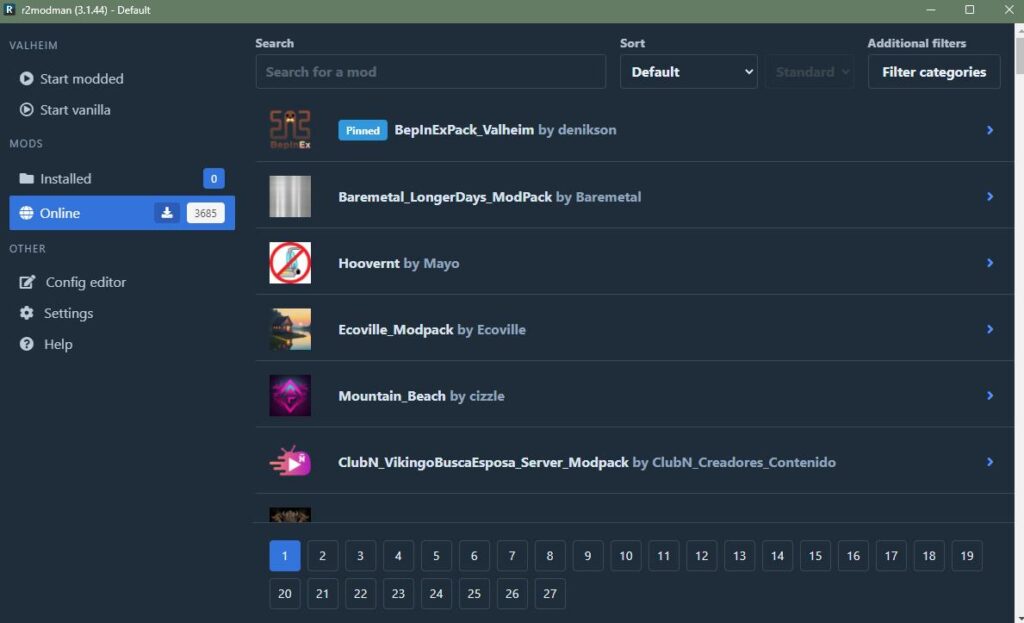The height and width of the screenshot is (623, 1024).
Task: Open the Config editor
Action: 85,282
